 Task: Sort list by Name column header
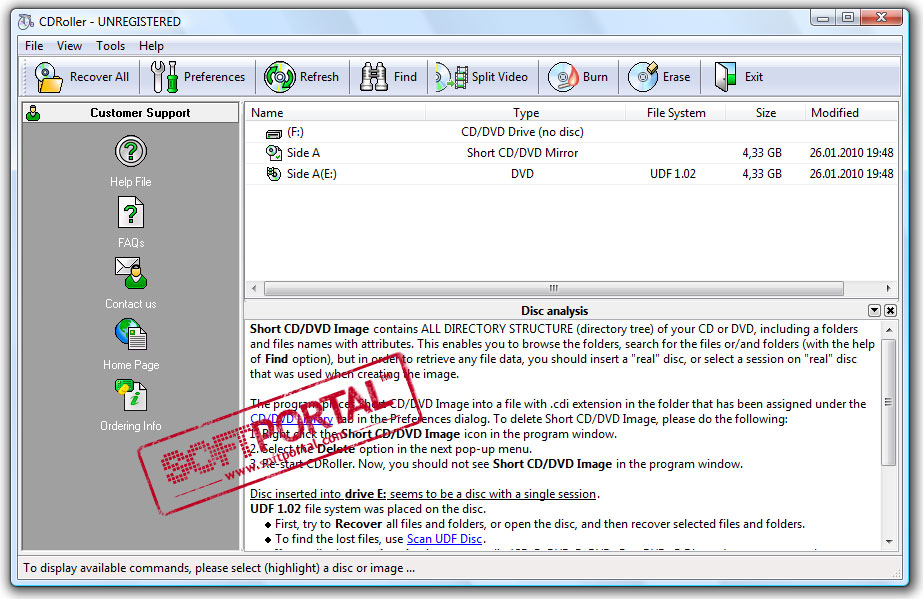pyautogui.click(x=336, y=112)
